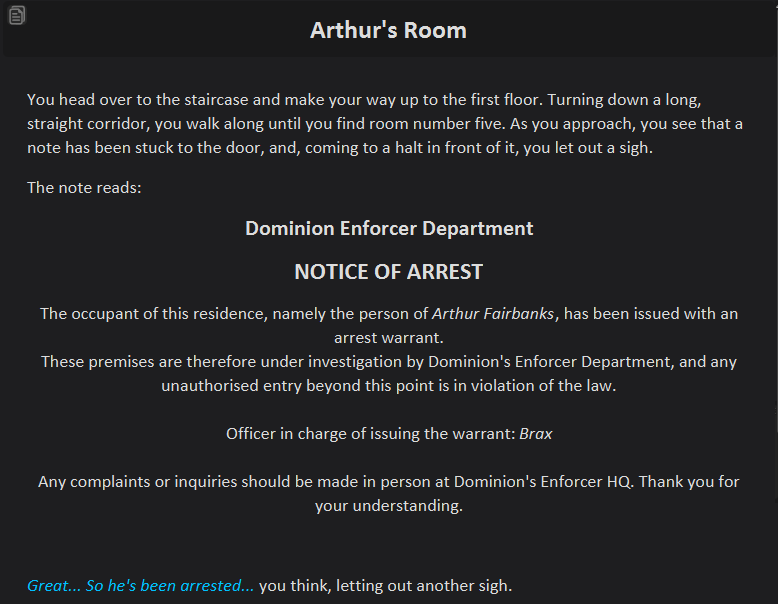Screen dimensions: 778x604
Task: Click the "Dominion Enforcer Department" heading
Action: pos(389,228)
